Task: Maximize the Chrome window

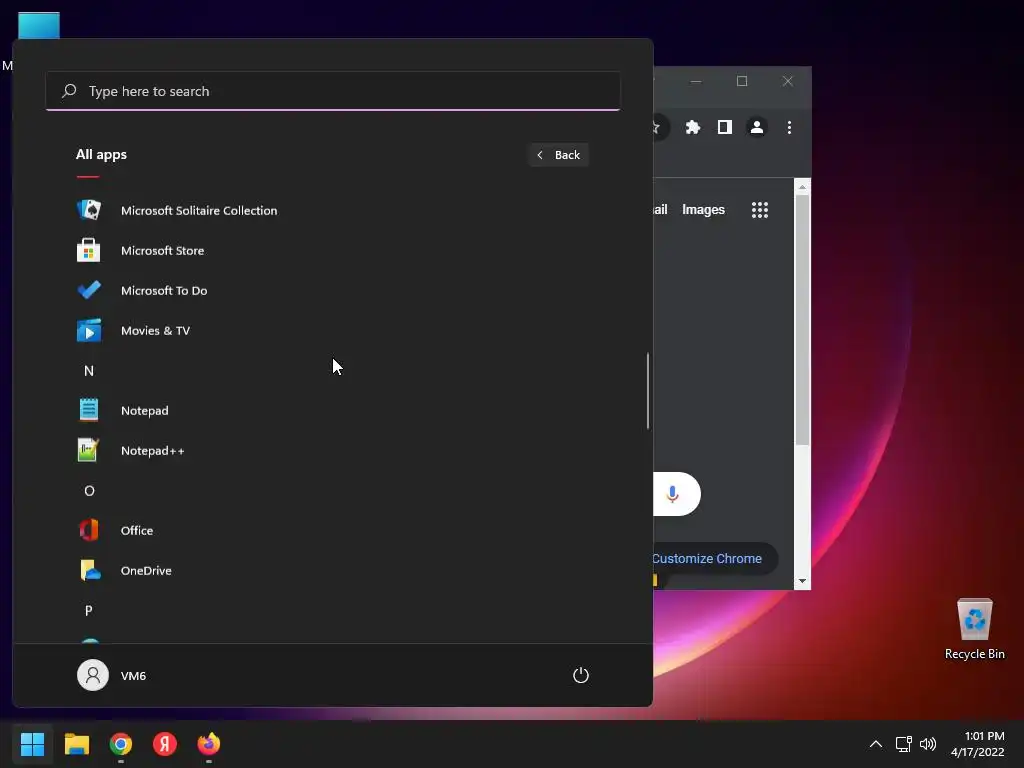Action: (742, 81)
